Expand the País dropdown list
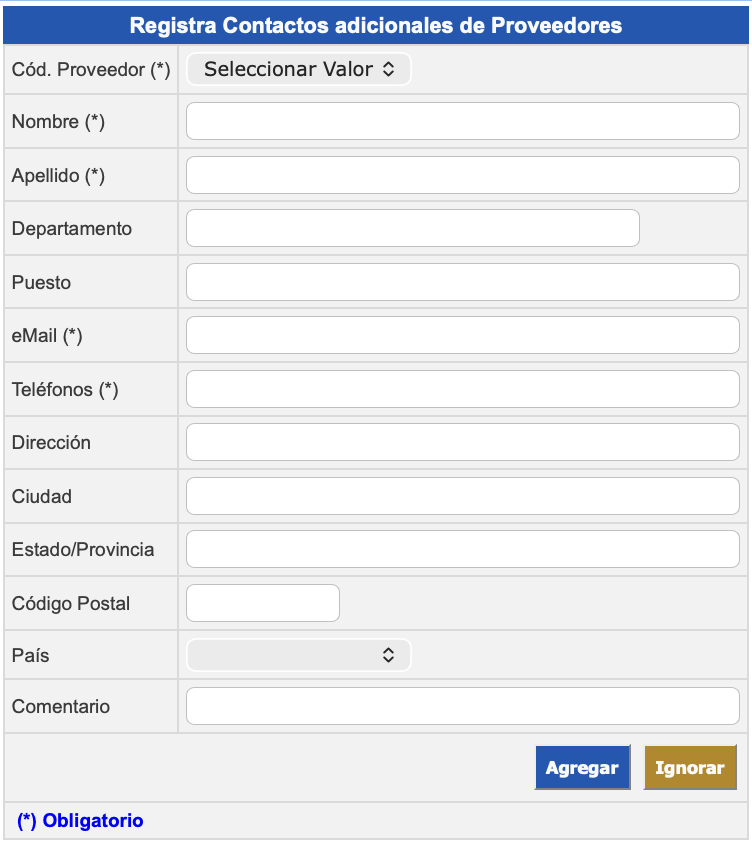The height and width of the screenshot is (844, 752). tap(298, 656)
